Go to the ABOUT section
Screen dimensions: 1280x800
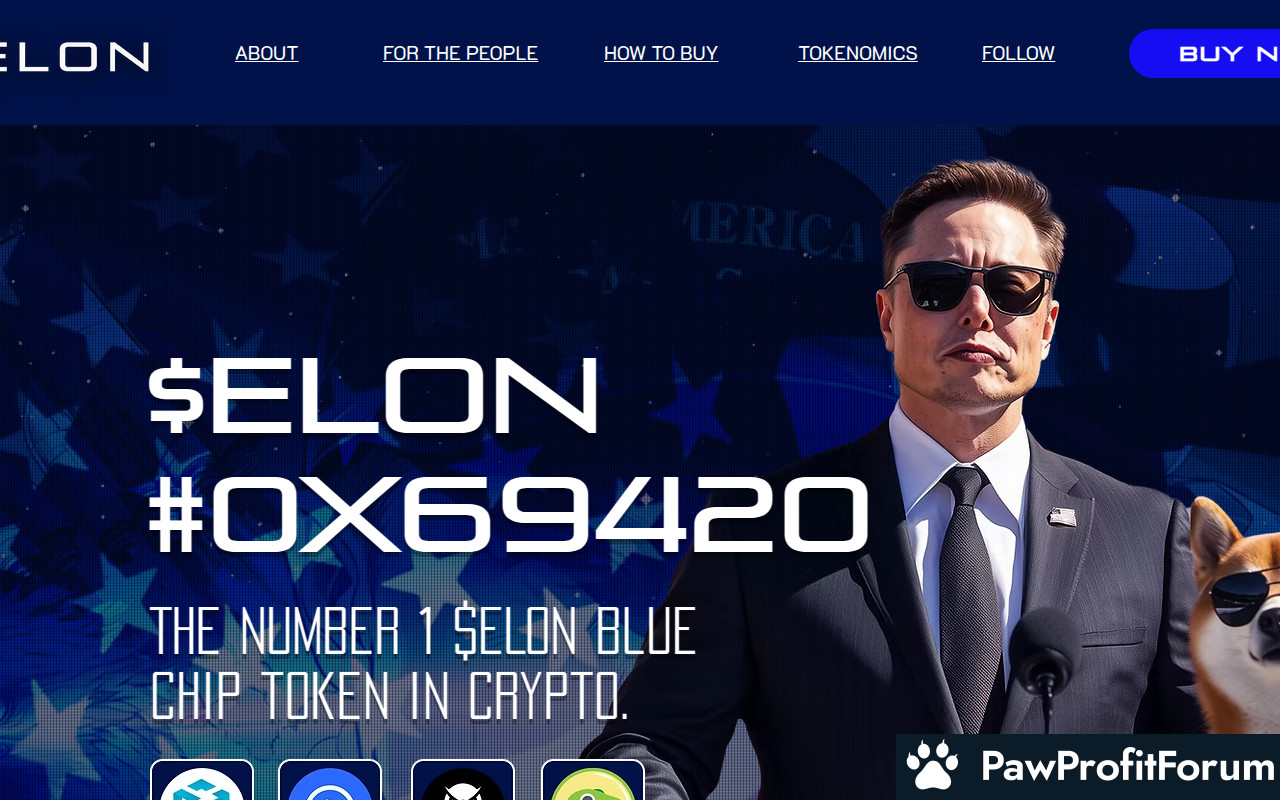pyautogui.click(x=266, y=53)
